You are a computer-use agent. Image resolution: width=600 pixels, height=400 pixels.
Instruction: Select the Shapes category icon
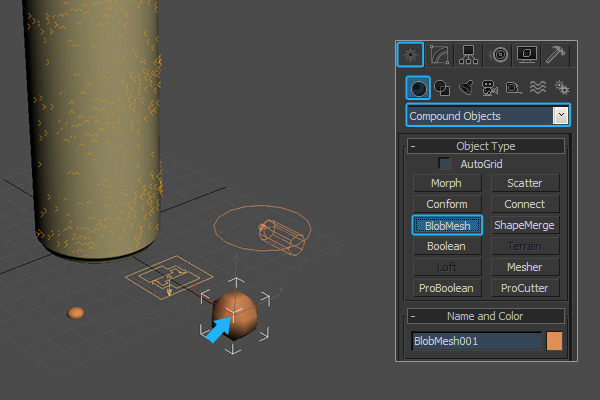[442, 88]
